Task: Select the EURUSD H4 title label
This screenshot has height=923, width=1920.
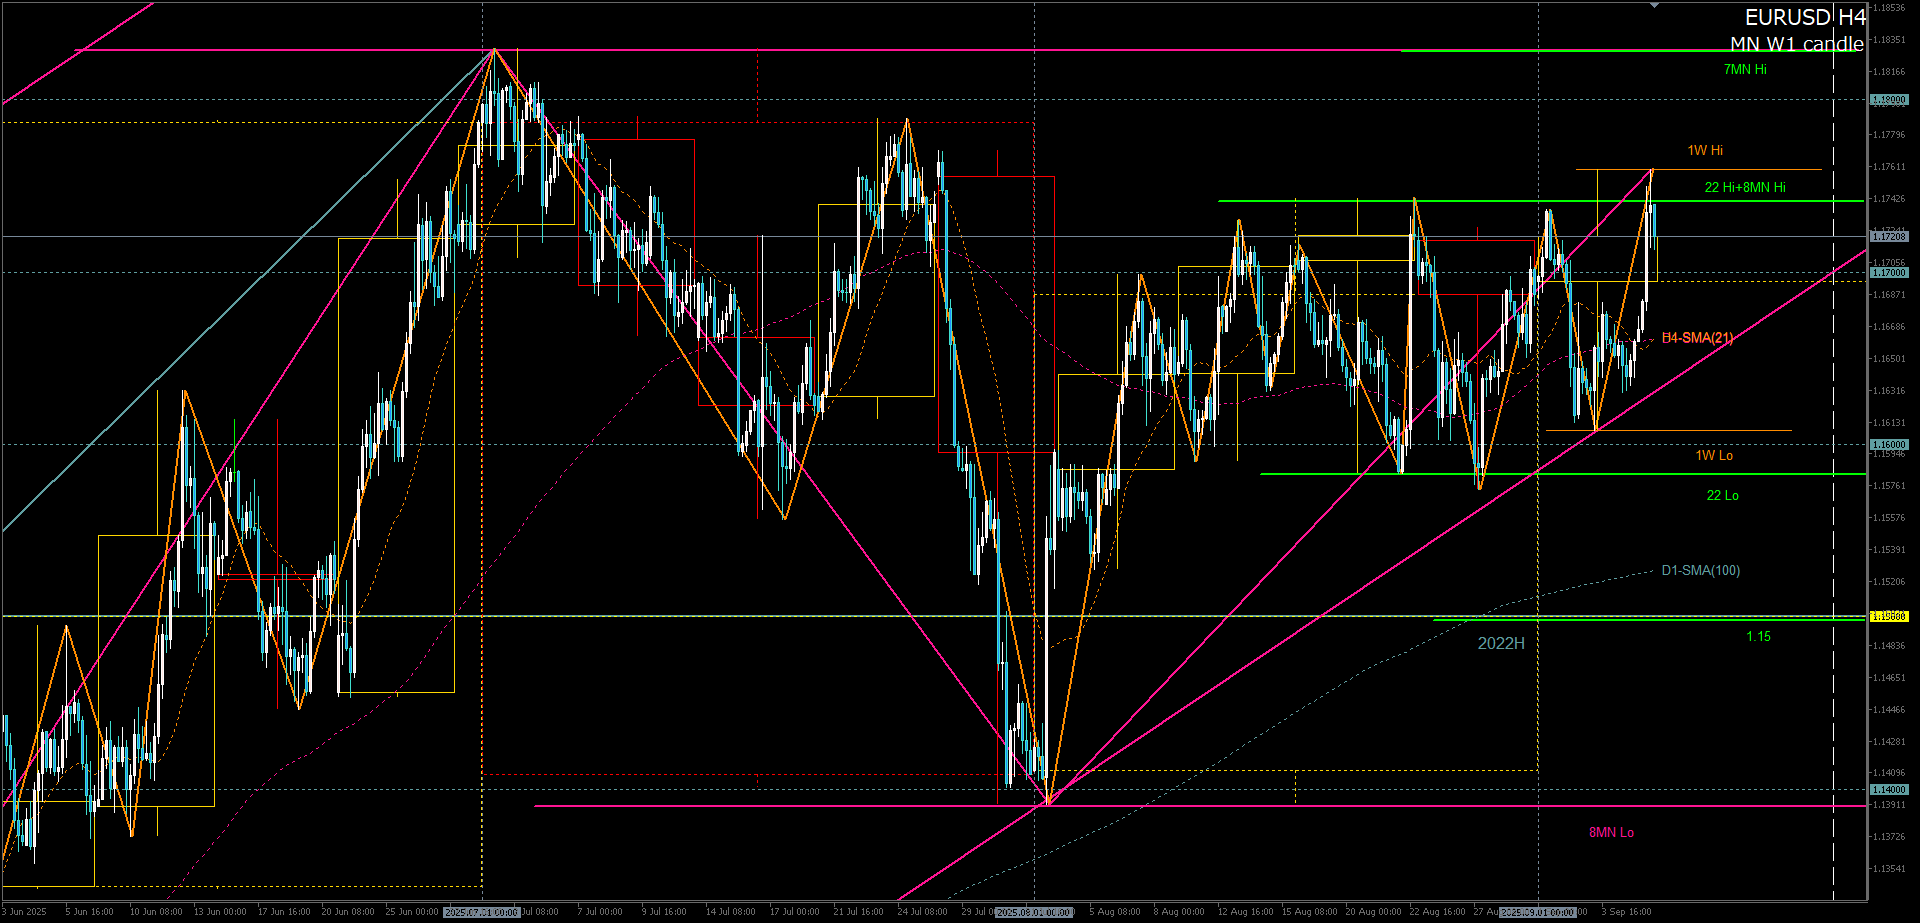Action: [1804, 18]
